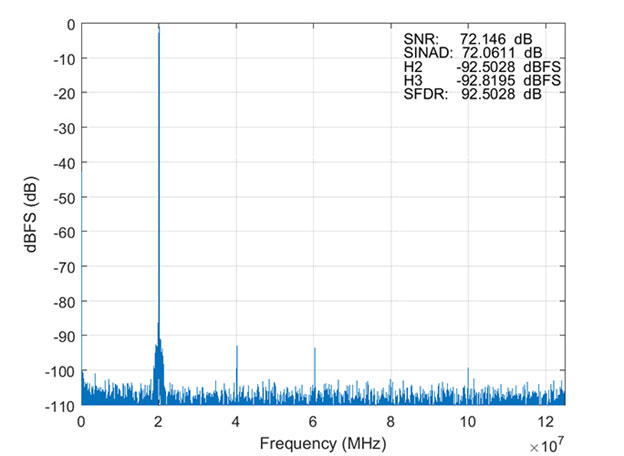Select the H2 -92.5028 dBFS annotation
624x456 pixels.
pos(474,66)
